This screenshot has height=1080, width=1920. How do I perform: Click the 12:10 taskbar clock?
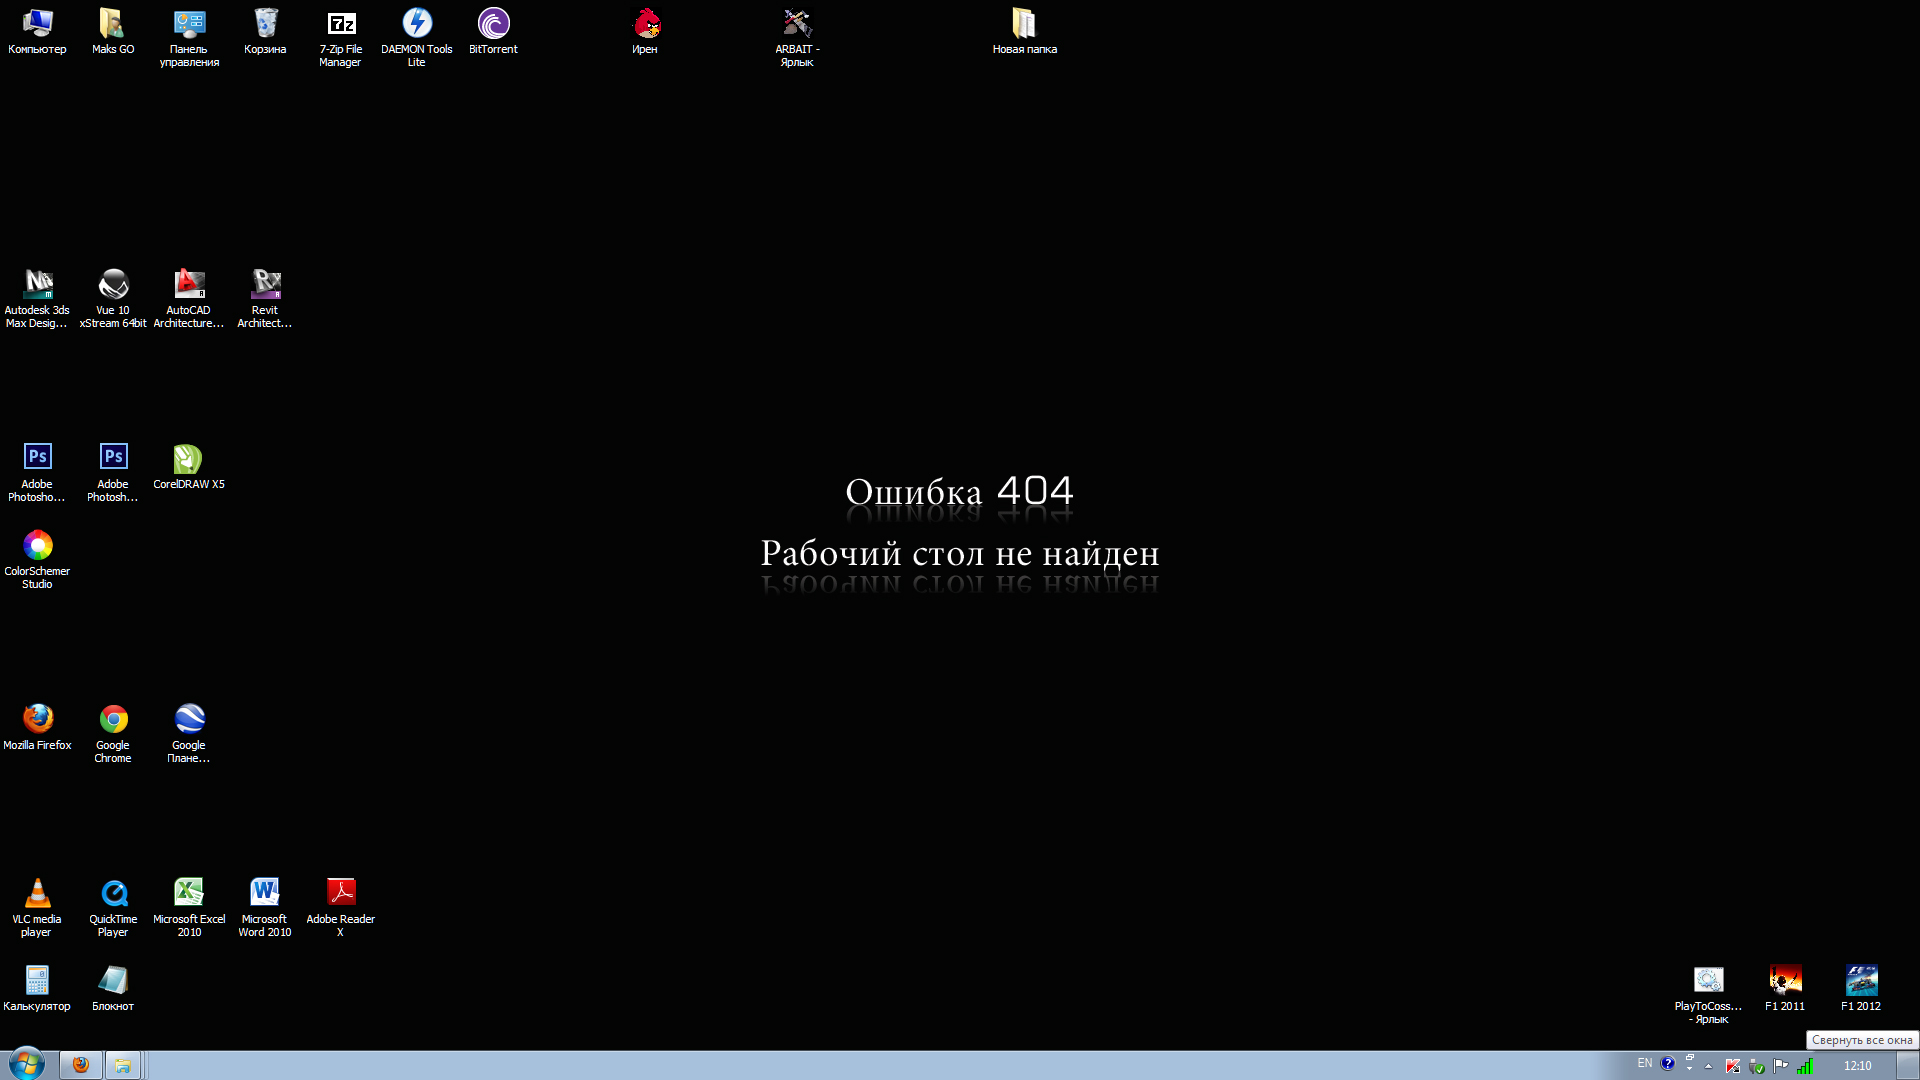pyautogui.click(x=1857, y=1065)
